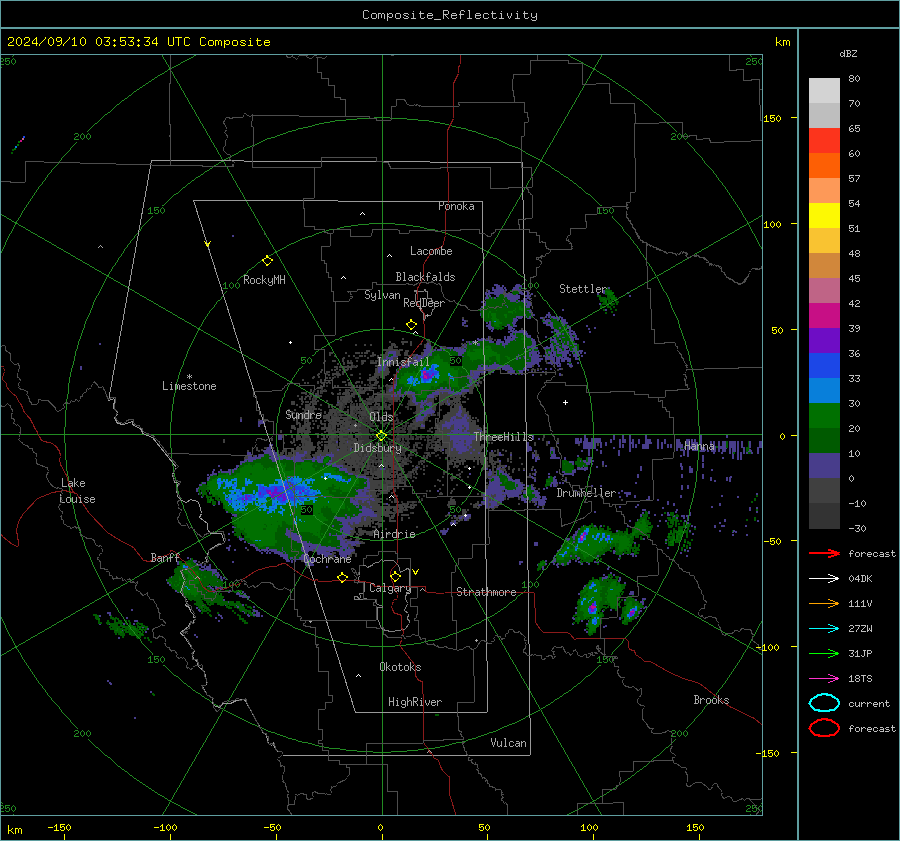Click the HighRiver city label
The image size is (900, 841).
pos(415,702)
